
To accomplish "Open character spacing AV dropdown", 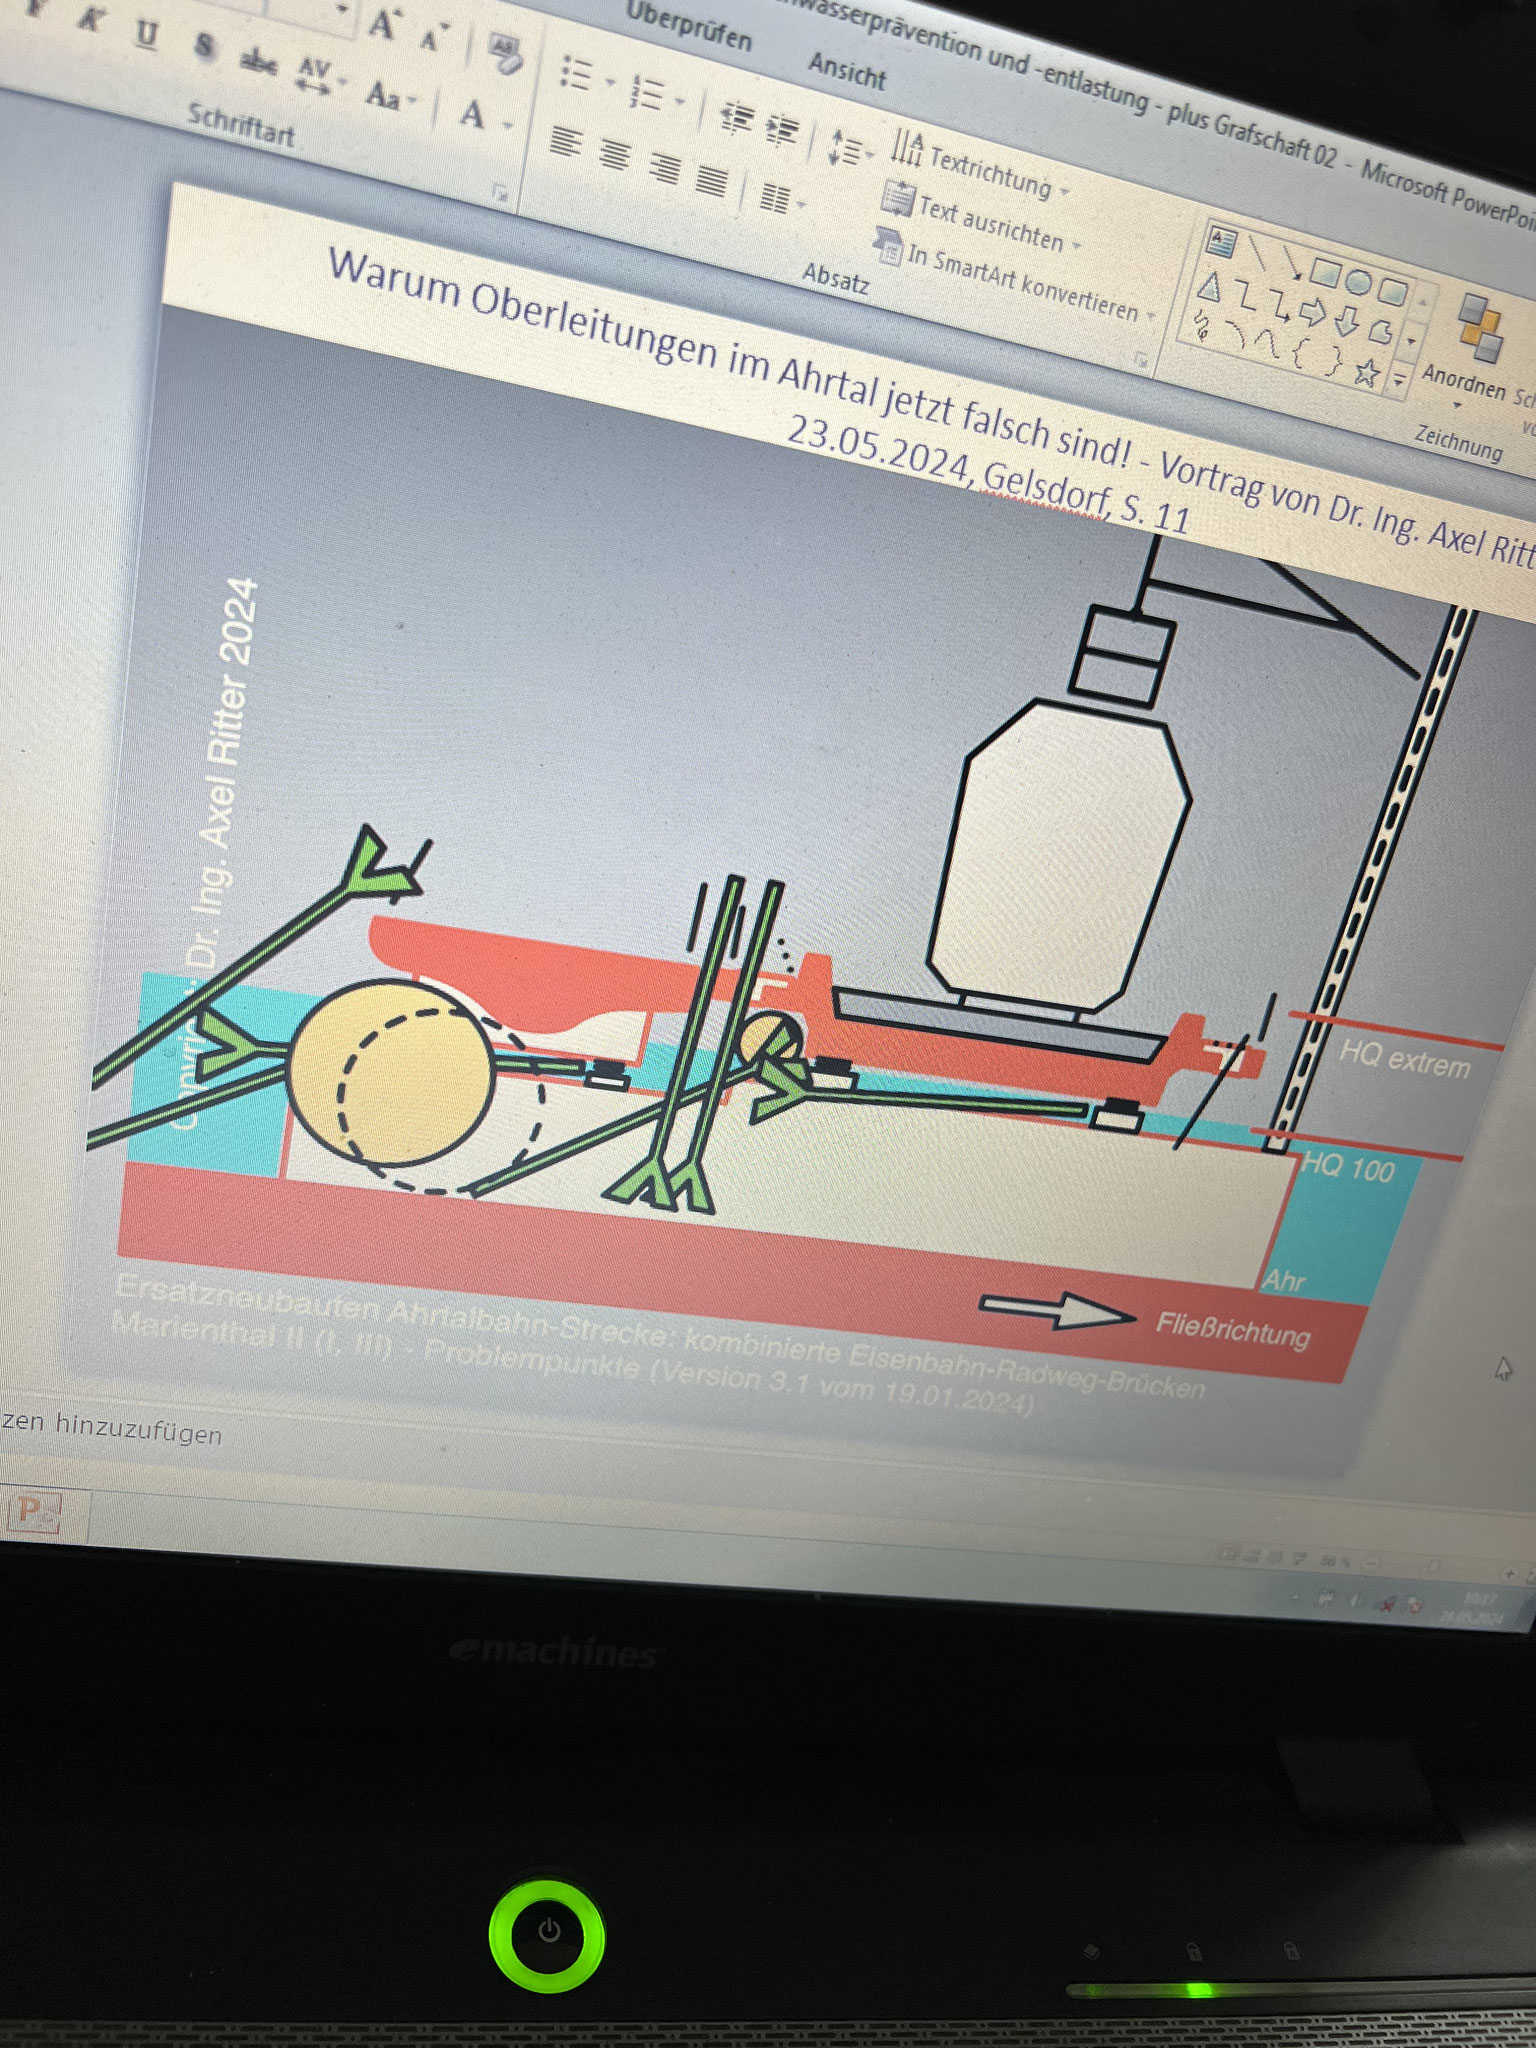I will coord(319,76).
